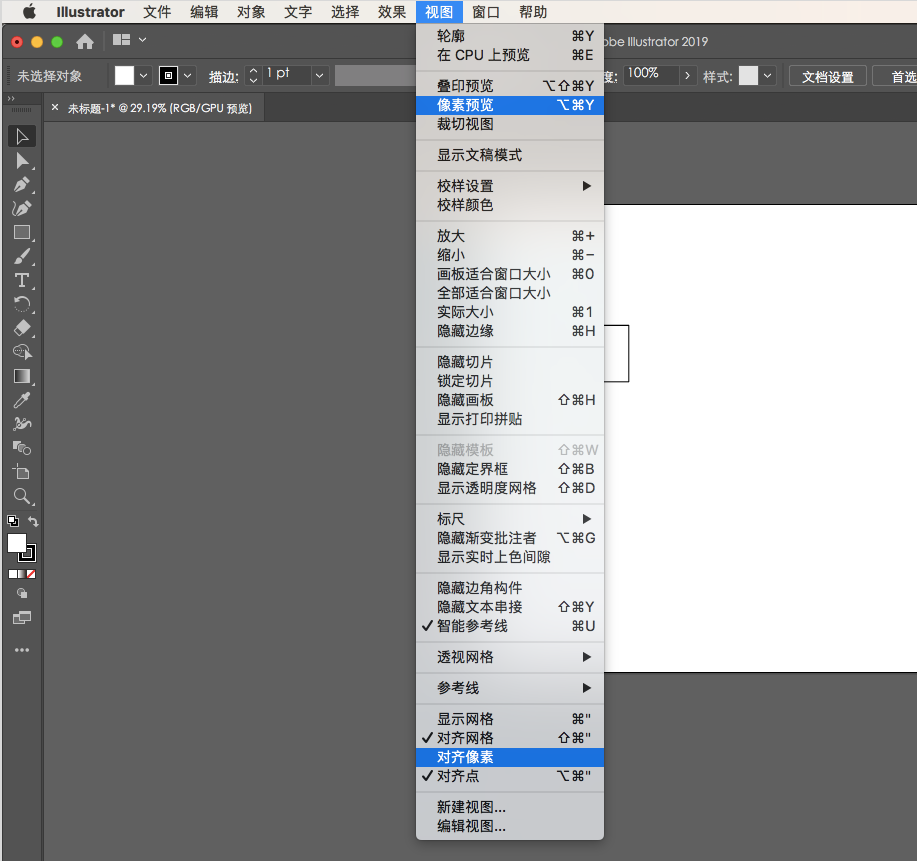Click the toolbar fill color box

pyautogui.click(x=16, y=543)
